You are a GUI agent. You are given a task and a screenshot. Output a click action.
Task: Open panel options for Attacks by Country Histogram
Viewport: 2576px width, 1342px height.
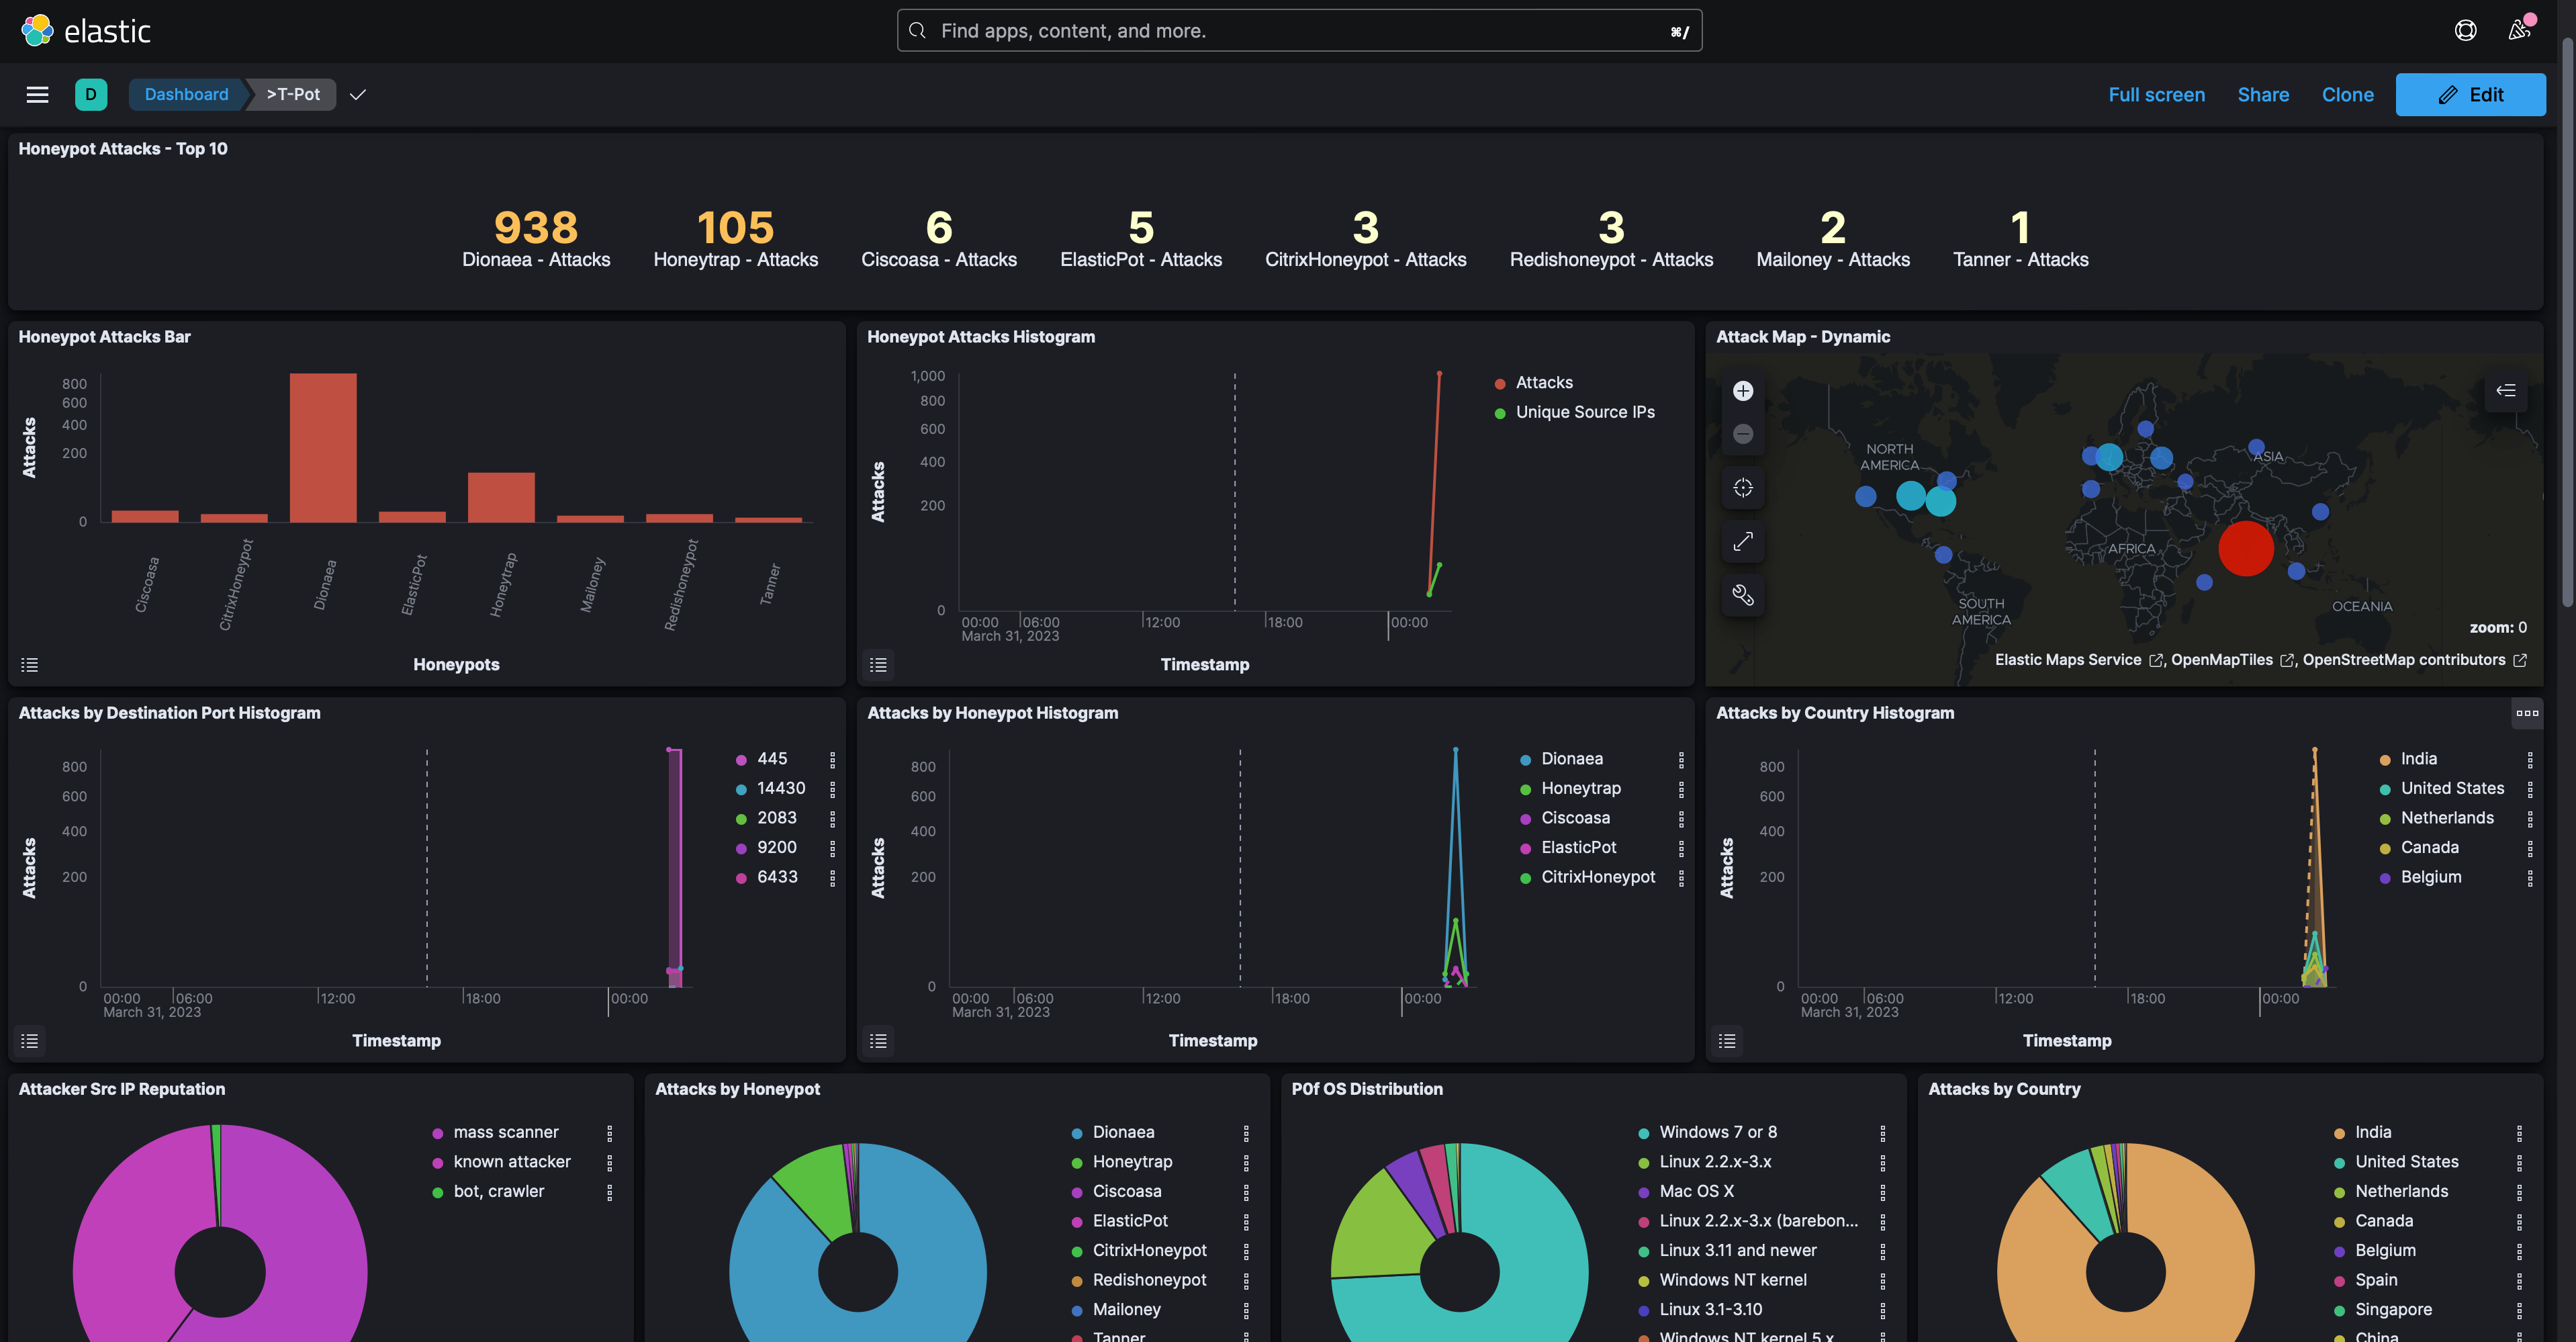click(2527, 713)
